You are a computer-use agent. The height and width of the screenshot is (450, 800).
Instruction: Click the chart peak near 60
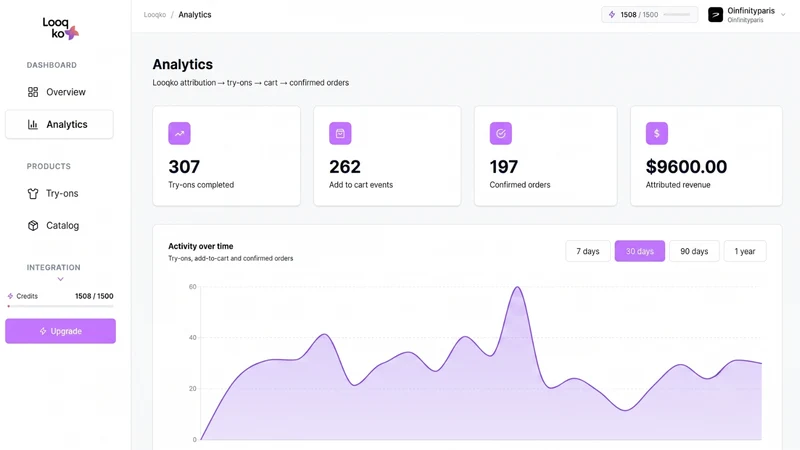coord(517,288)
